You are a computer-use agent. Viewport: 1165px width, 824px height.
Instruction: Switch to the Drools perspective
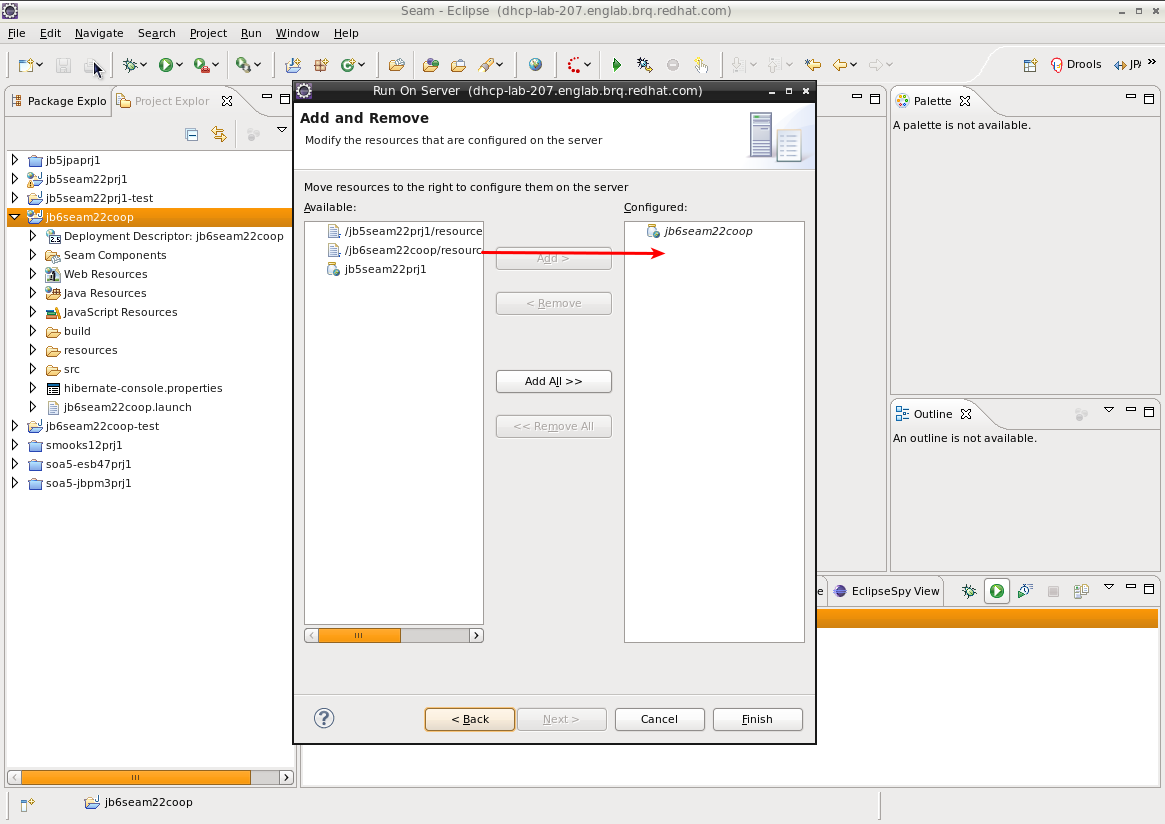pos(1076,65)
